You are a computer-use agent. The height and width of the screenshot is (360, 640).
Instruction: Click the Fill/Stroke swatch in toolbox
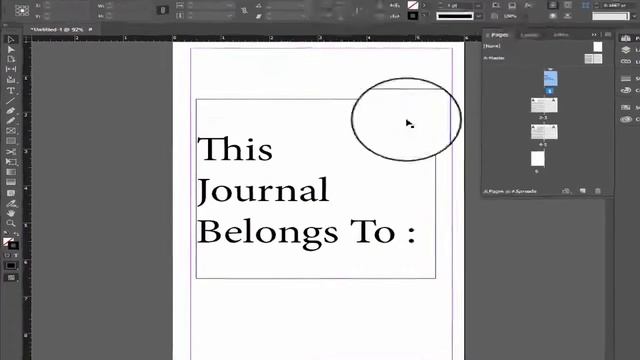coord(11,243)
